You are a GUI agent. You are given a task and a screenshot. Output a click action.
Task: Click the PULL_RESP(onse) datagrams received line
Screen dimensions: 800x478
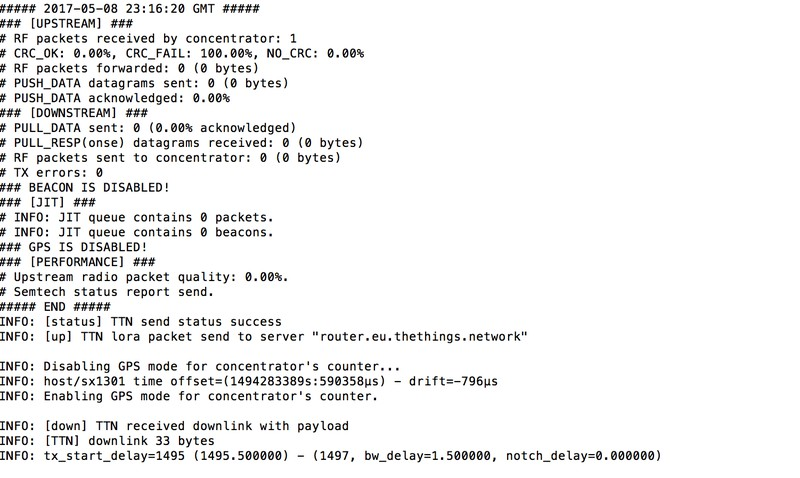[182, 143]
